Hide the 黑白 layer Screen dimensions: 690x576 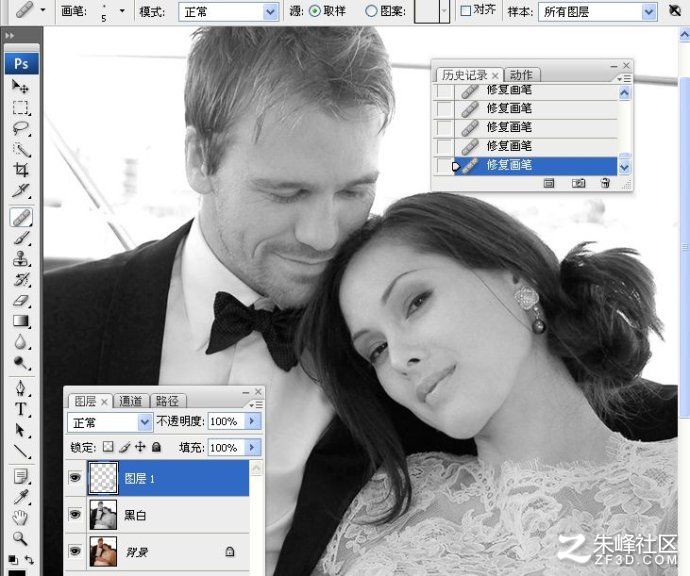[x=75, y=514]
